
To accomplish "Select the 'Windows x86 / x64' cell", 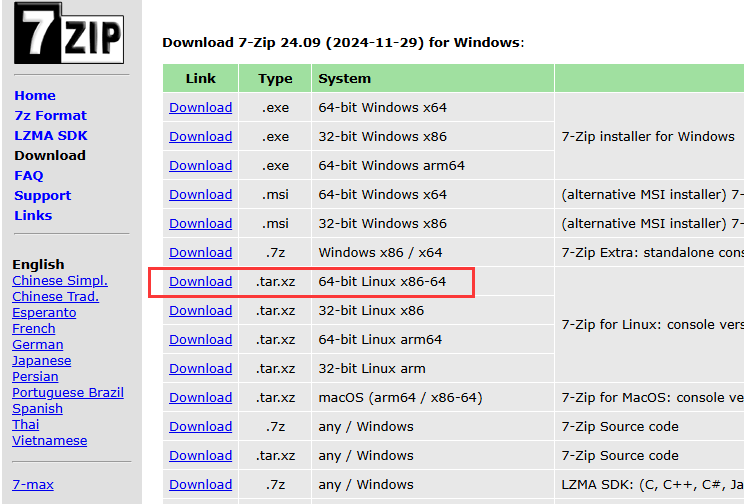I will [433, 252].
